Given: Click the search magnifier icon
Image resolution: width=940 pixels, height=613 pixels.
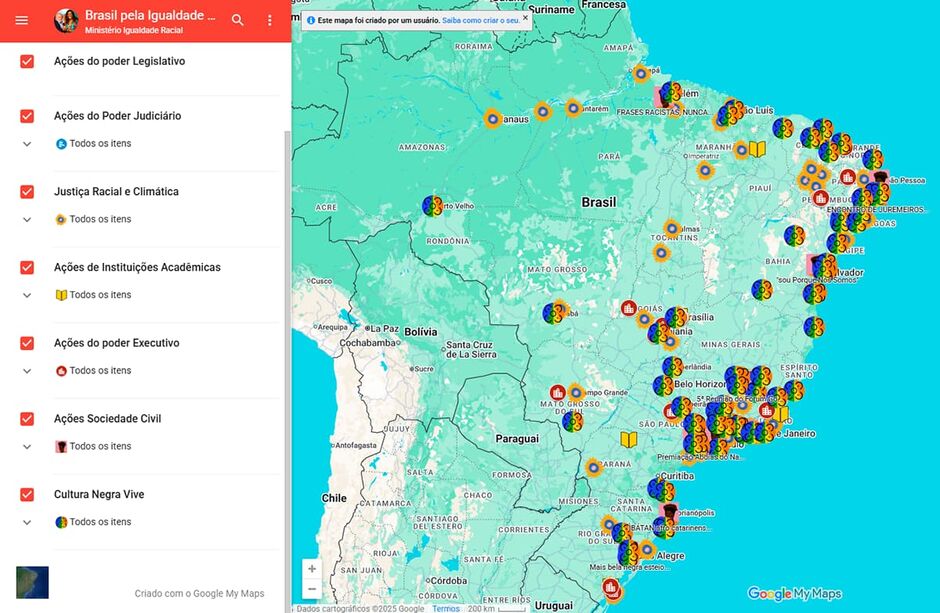Looking at the screenshot, I should [237, 20].
